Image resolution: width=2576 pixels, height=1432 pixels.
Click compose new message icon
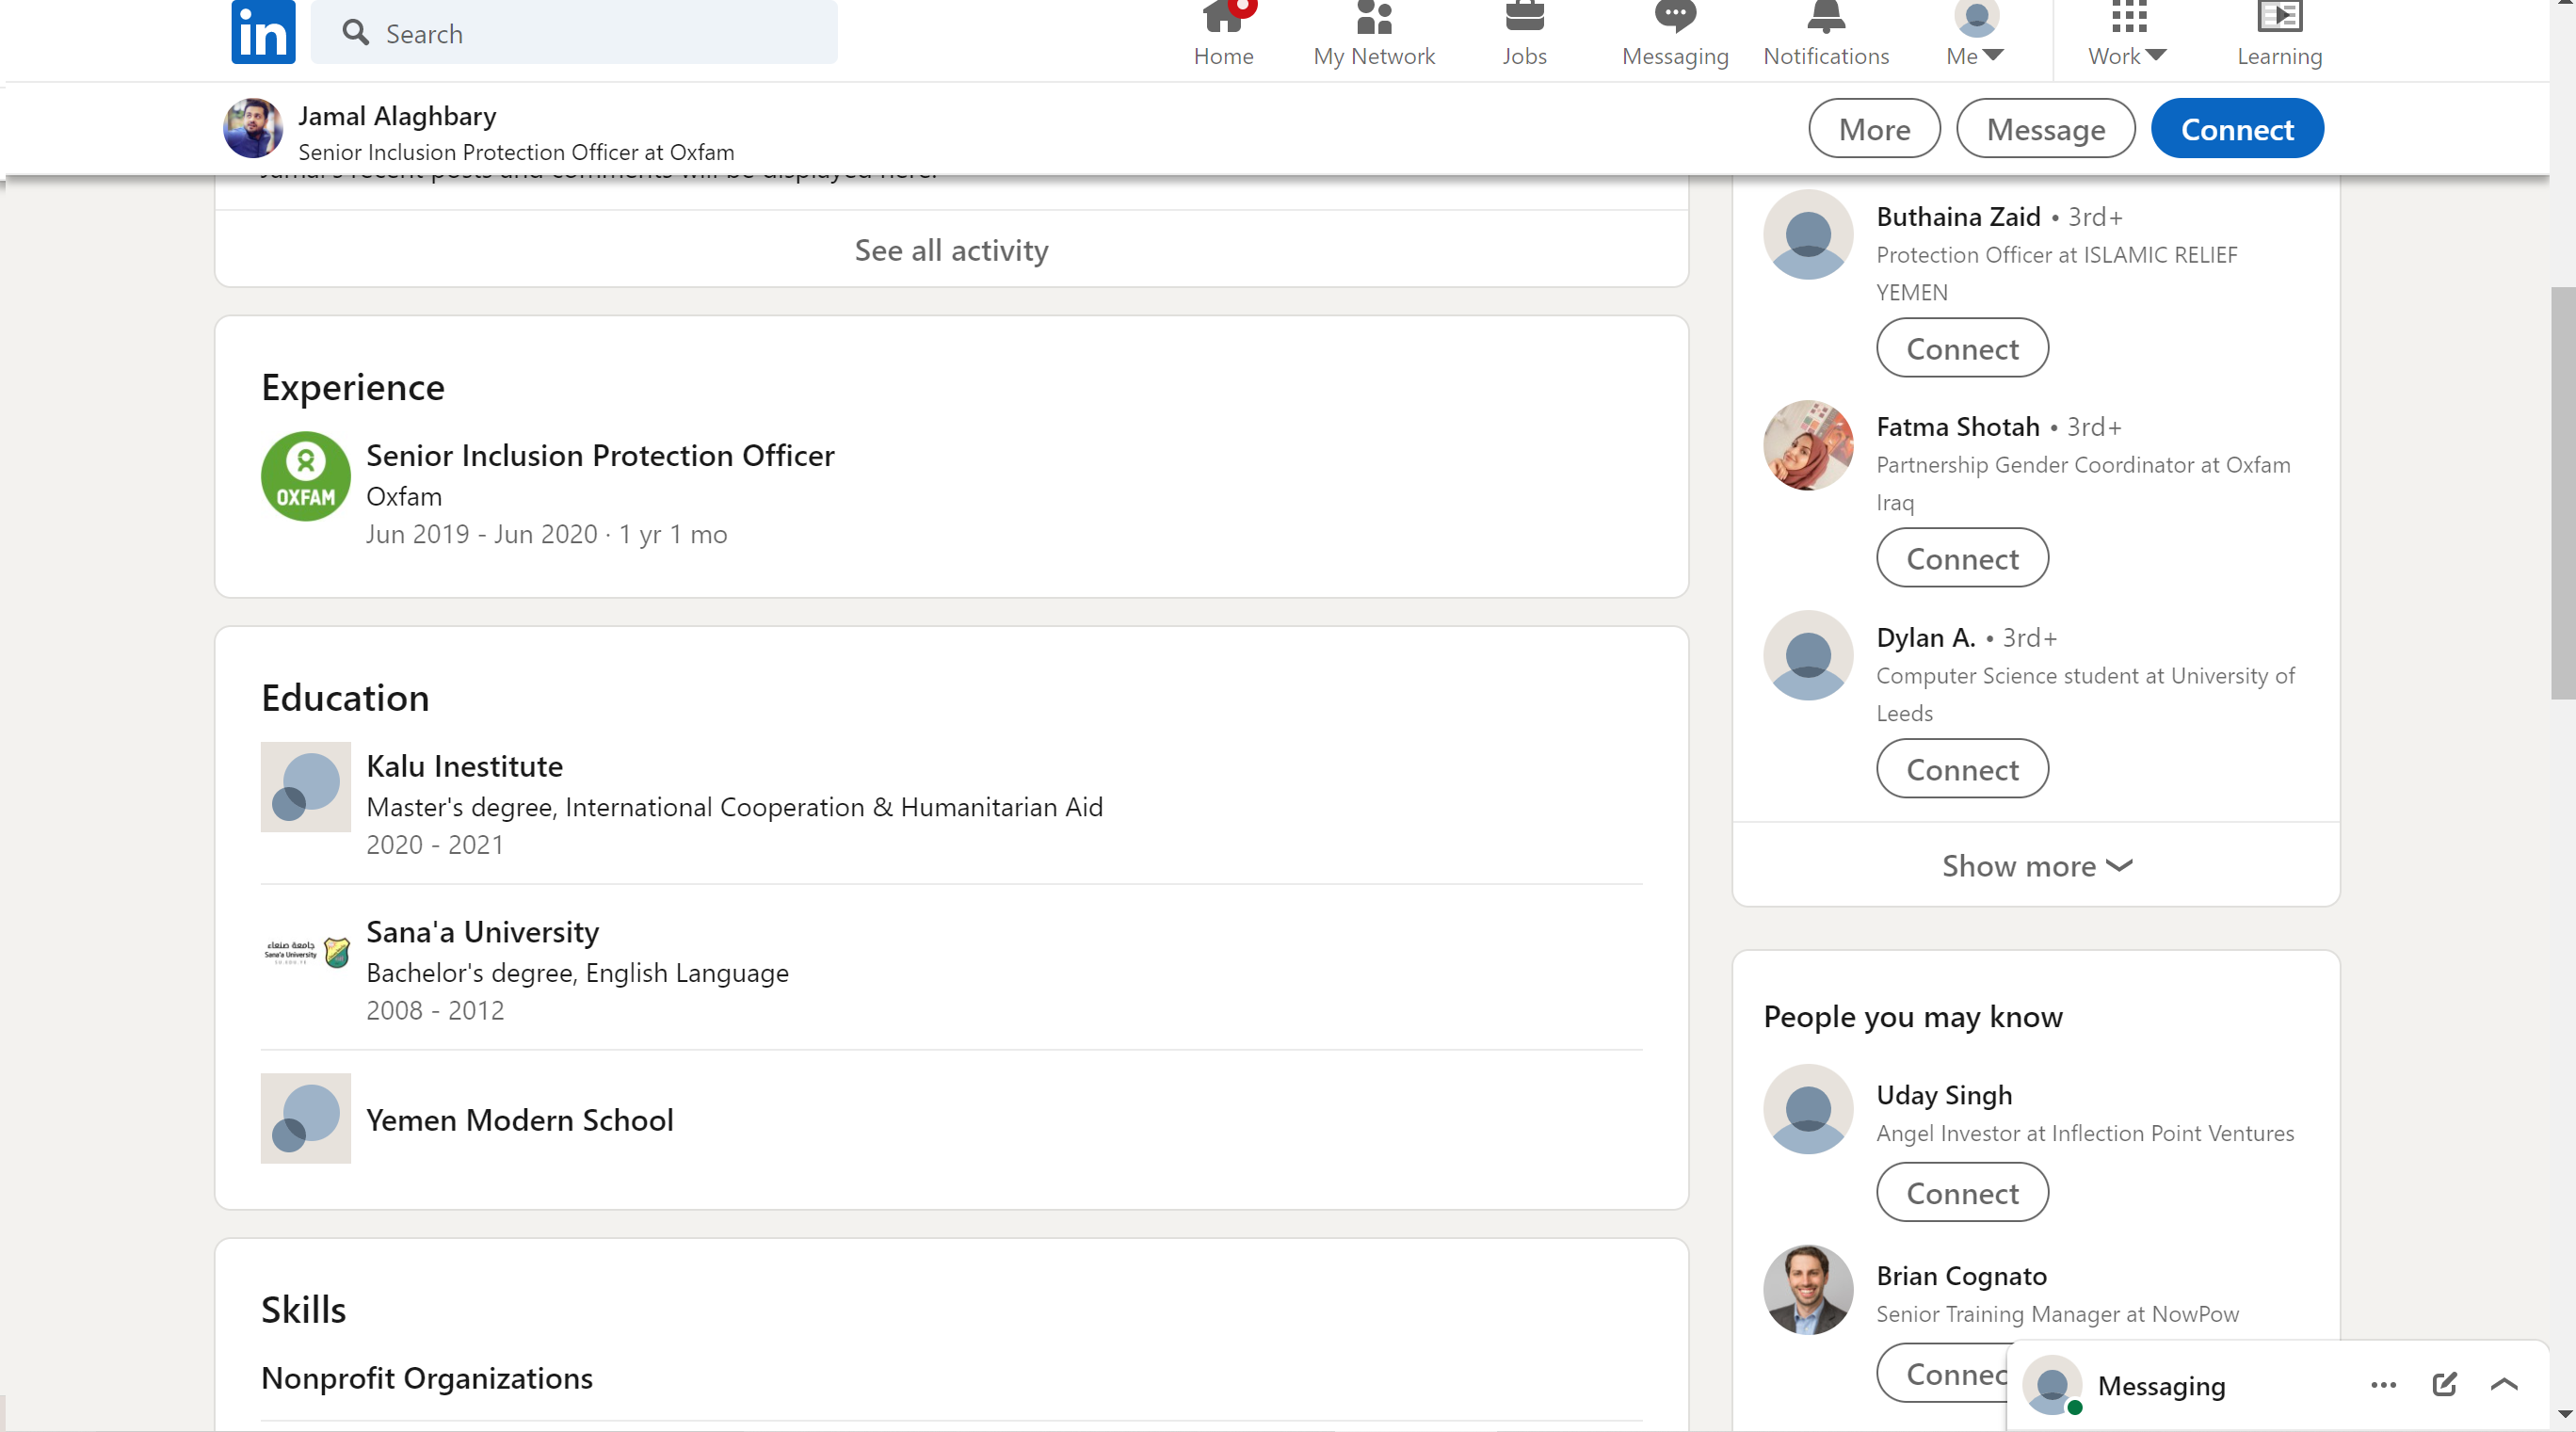click(2444, 1385)
